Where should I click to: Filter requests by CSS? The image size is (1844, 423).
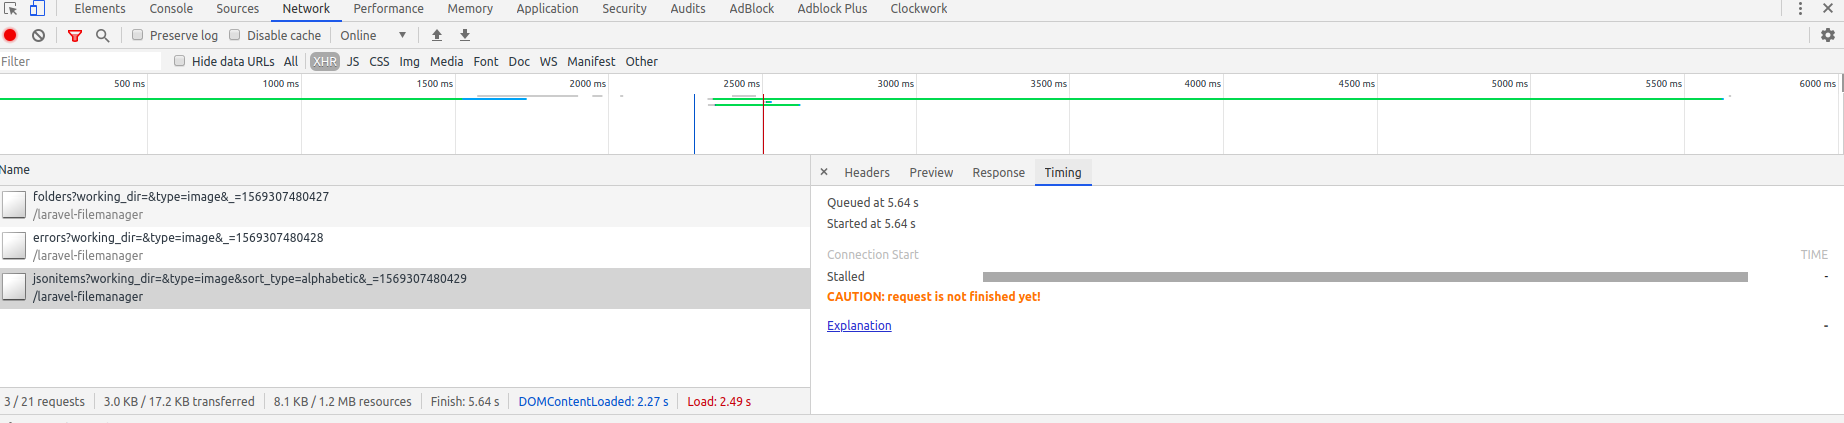(379, 61)
